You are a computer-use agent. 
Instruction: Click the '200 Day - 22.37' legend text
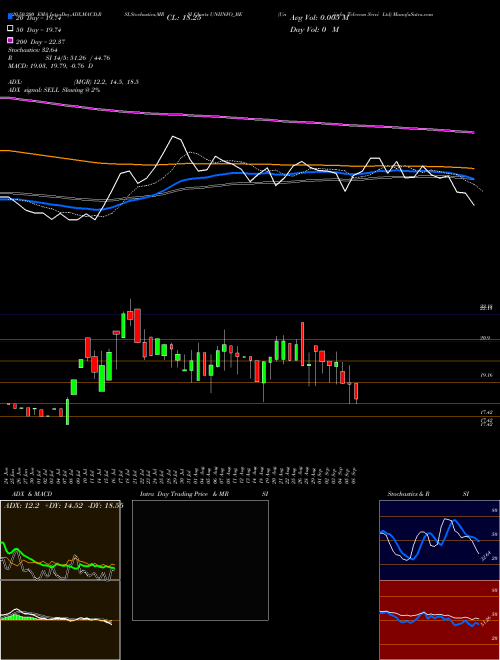click(x=40, y=41)
